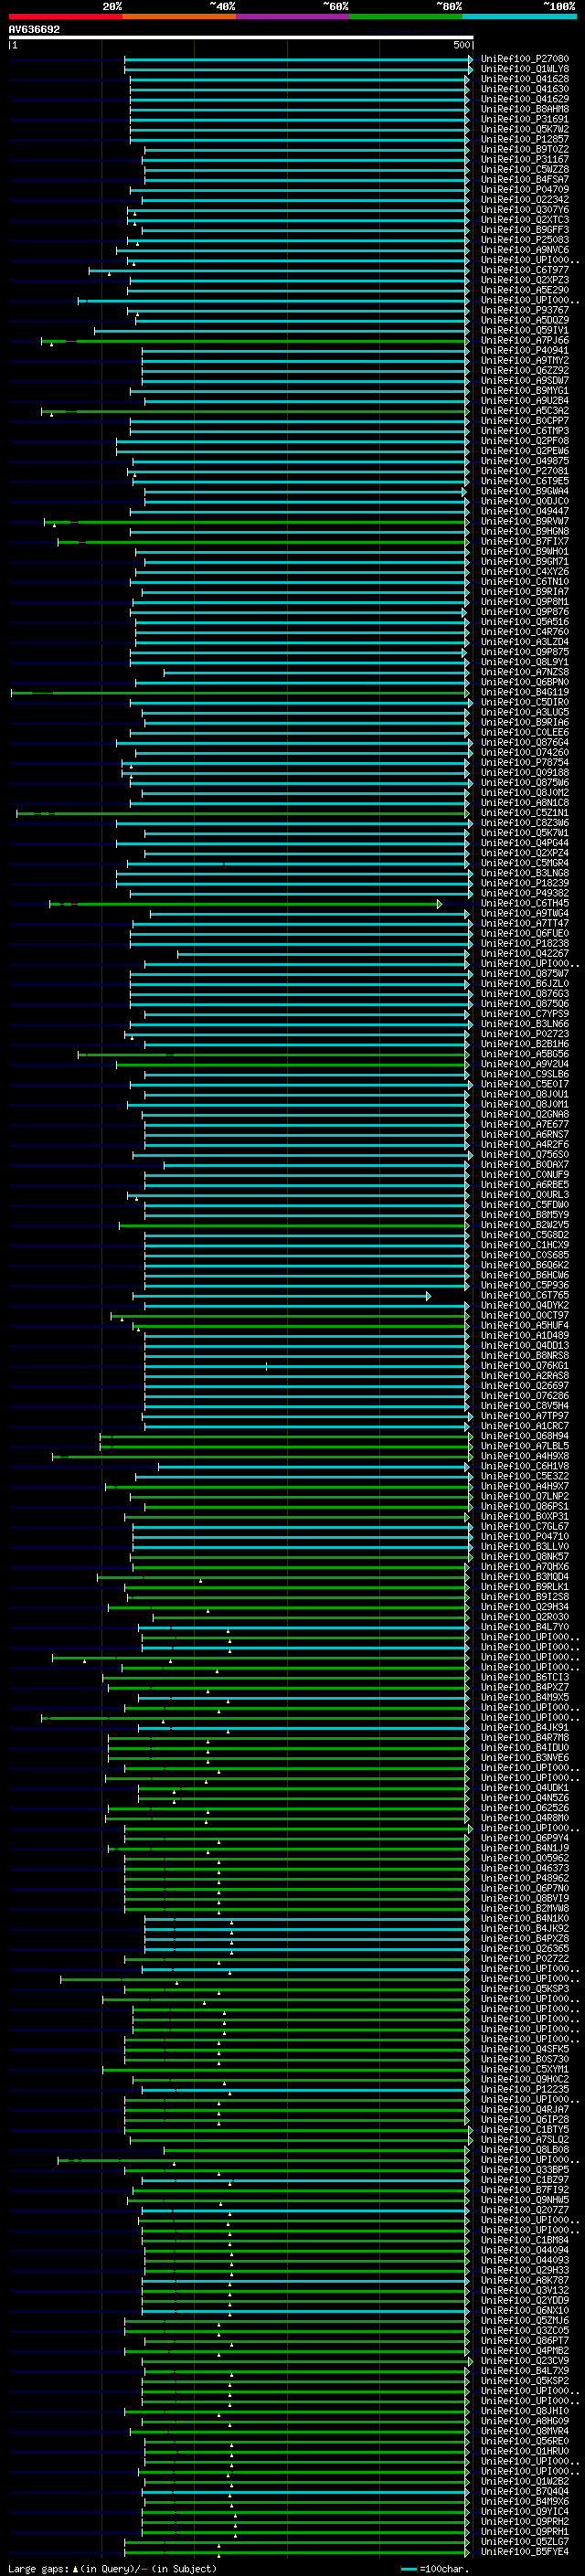Image resolution: width=585 pixels, height=2576 pixels.
Task: Select the UniRef100_B3MQD4 hit
Action: click(524, 1577)
